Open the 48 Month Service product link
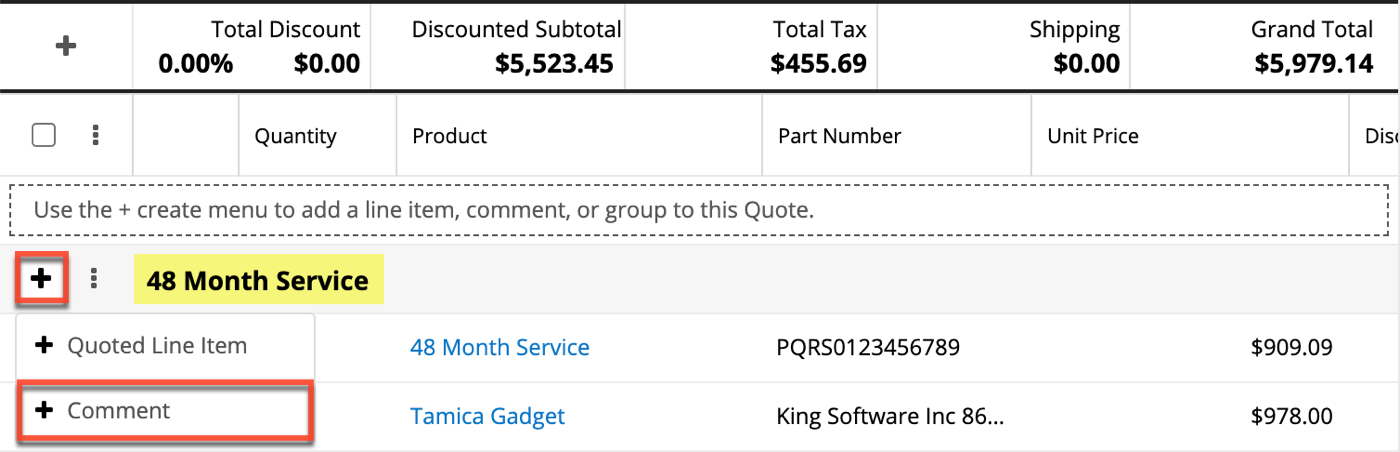 coord(499,347)
